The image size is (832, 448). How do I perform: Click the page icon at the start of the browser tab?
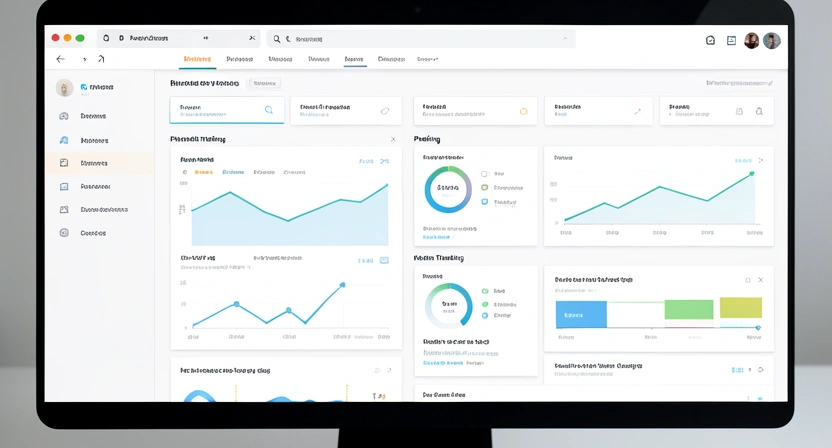coord(106,38)
